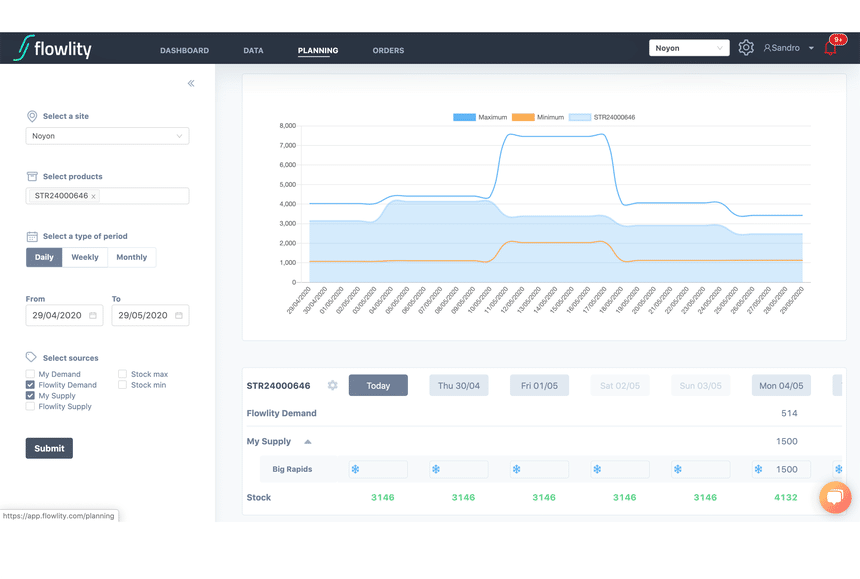This screenshot has height=579, width=860.
Task: Open the Noyon dropdown in top bar
Action: [x=689, y=48]
